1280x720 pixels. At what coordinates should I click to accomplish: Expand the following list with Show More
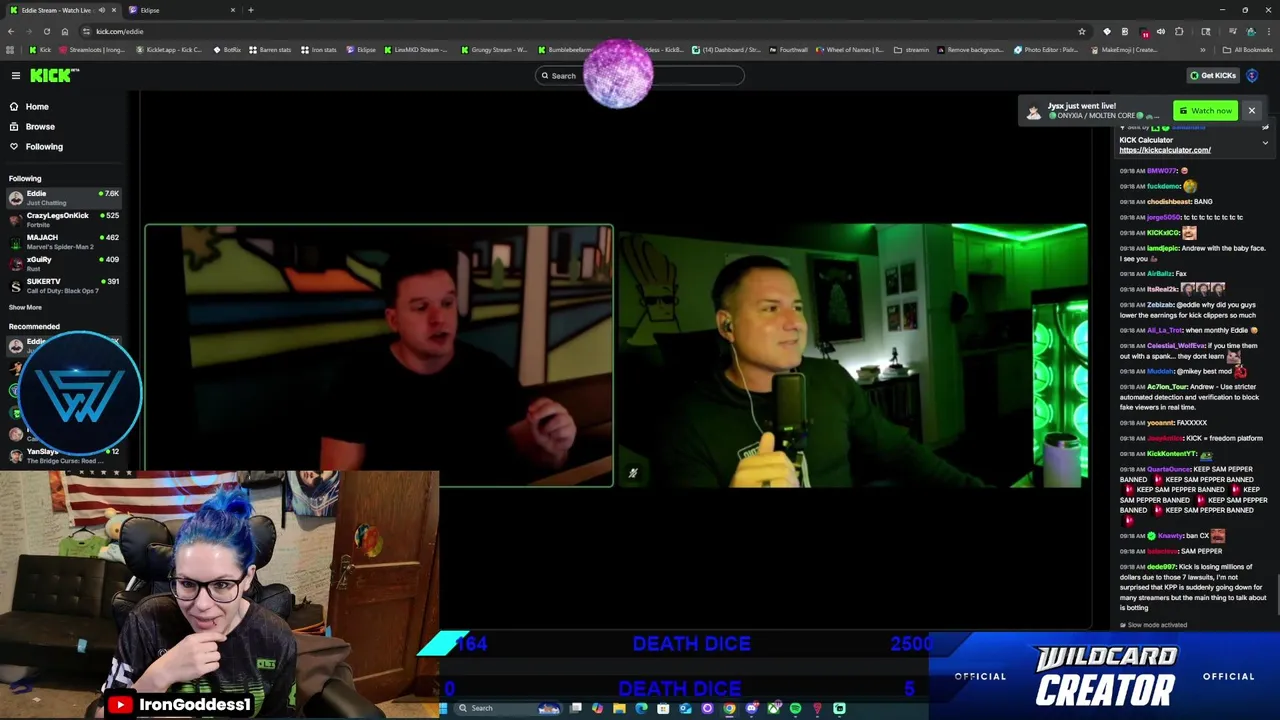(25, 307)
